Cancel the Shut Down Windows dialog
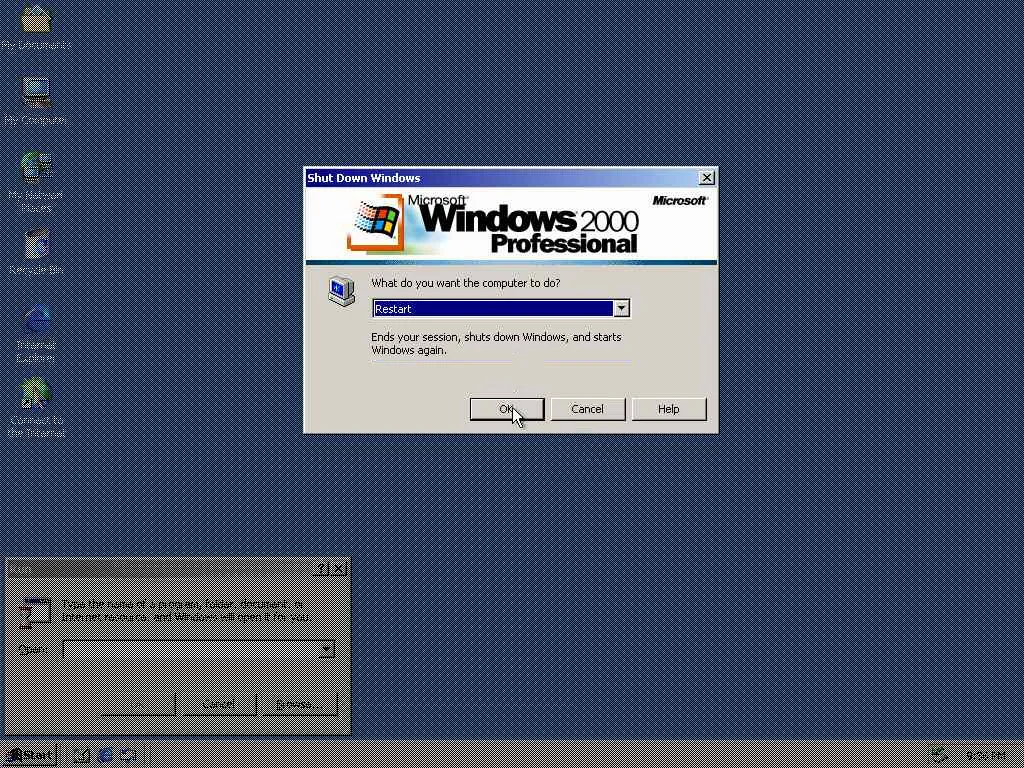This screenshot has height=768, width=1024. 587,409
